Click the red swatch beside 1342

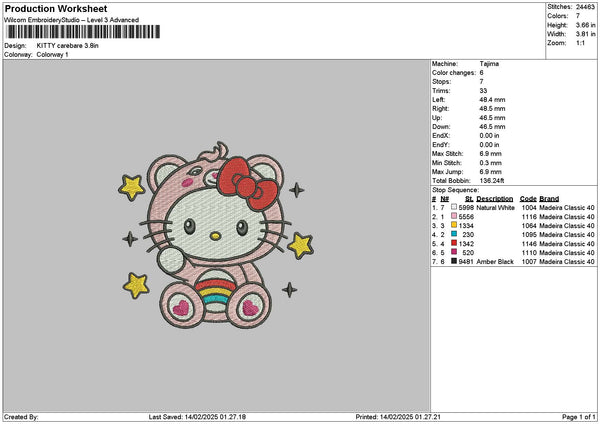[x=454, y=243]
